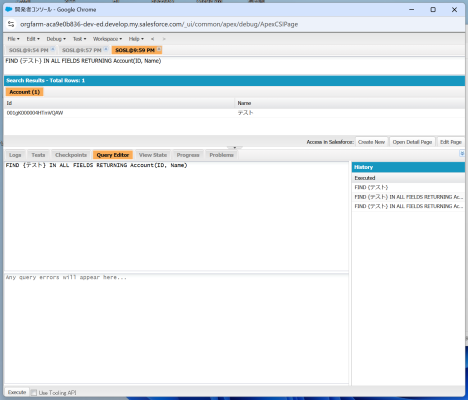This screenshot has height=400, width=468.
Task: Open the Test menu
Action: (x=79, y=39)
